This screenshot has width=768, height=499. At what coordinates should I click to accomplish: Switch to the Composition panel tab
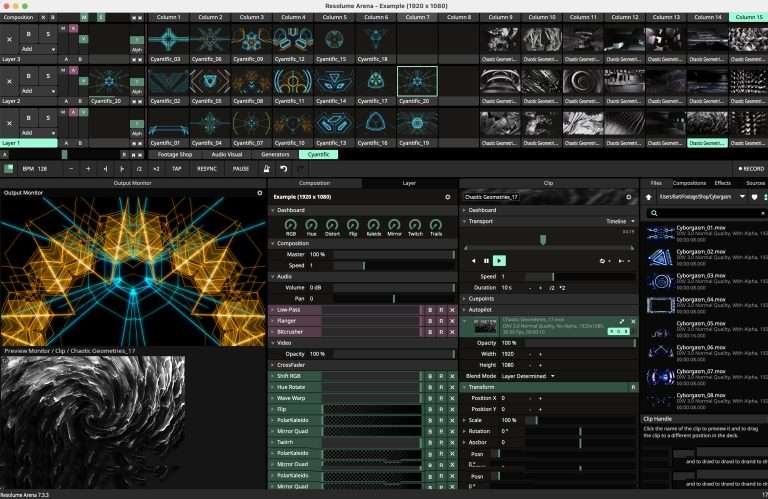[314, 183]
